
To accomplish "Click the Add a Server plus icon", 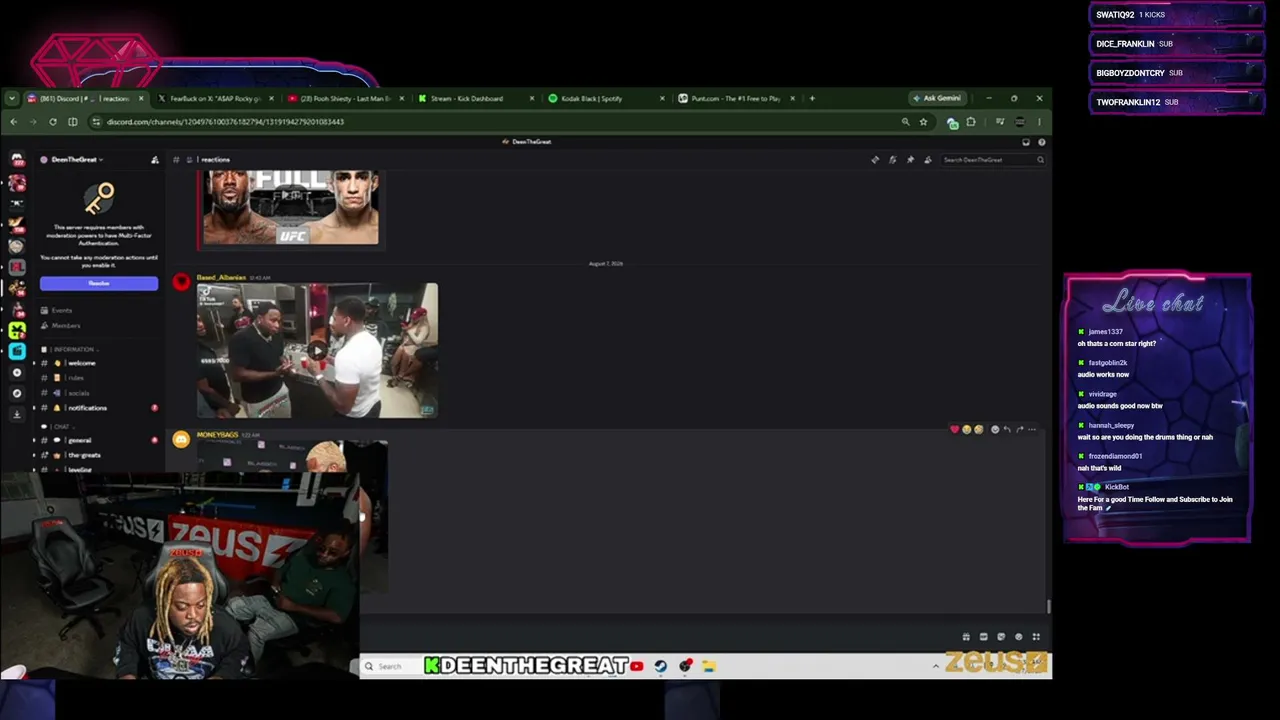I will click(17, 372).
